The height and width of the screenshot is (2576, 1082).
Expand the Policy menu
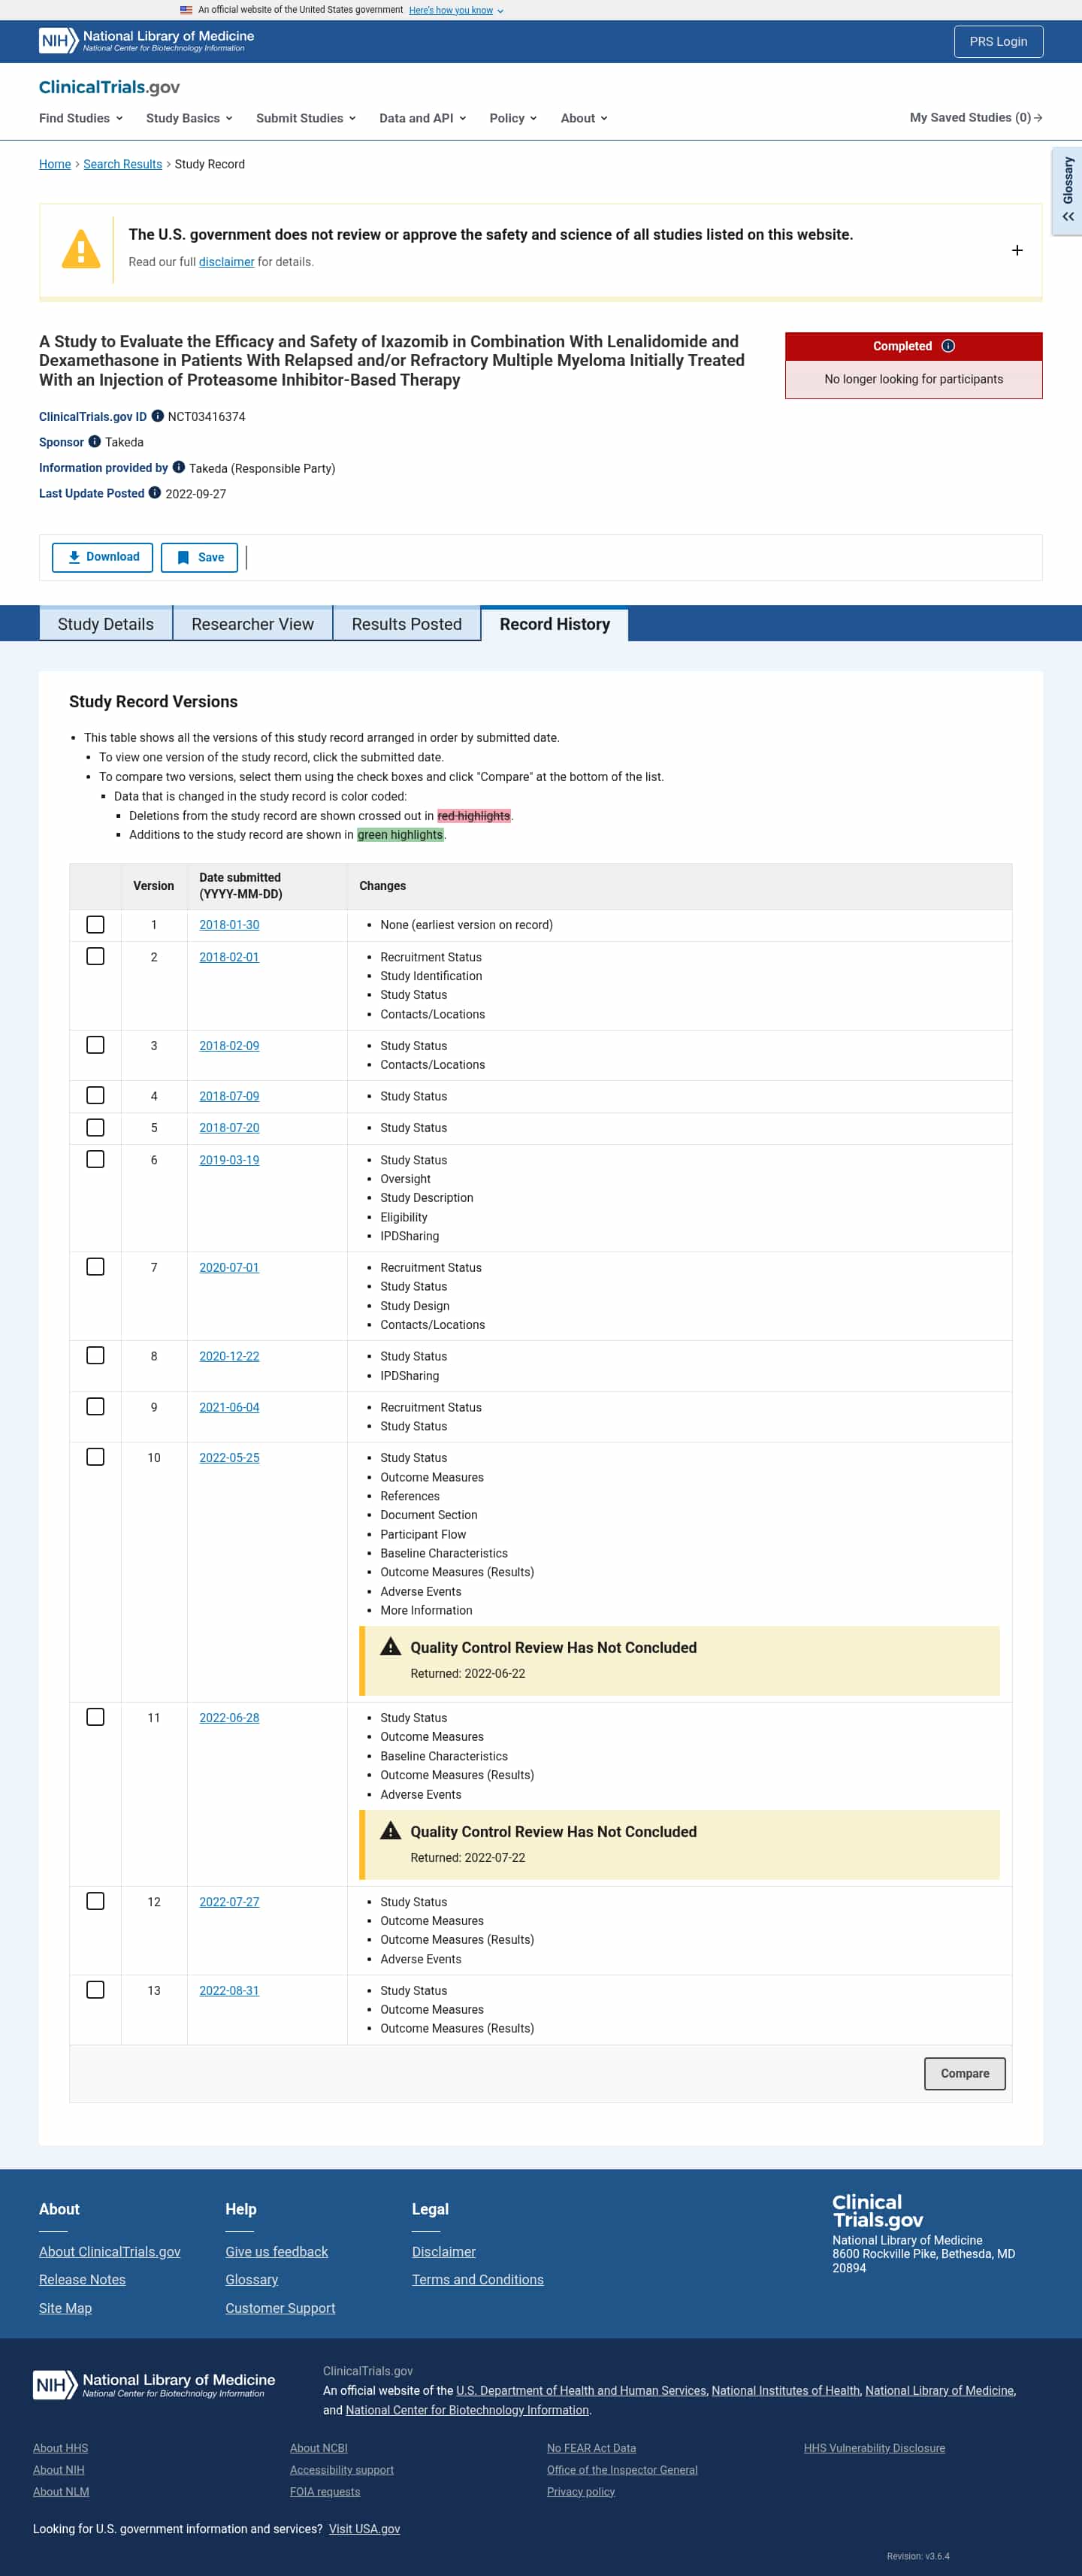tap(513, 118)
